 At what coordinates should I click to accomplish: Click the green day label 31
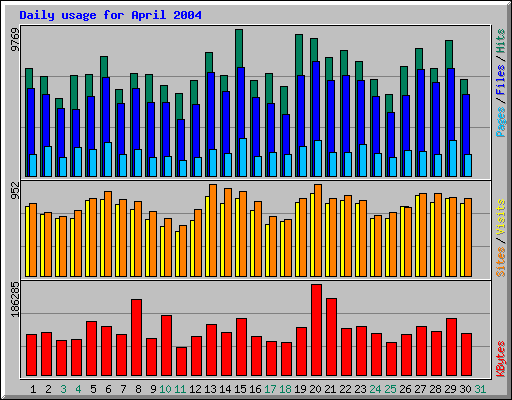coord(480,389)
